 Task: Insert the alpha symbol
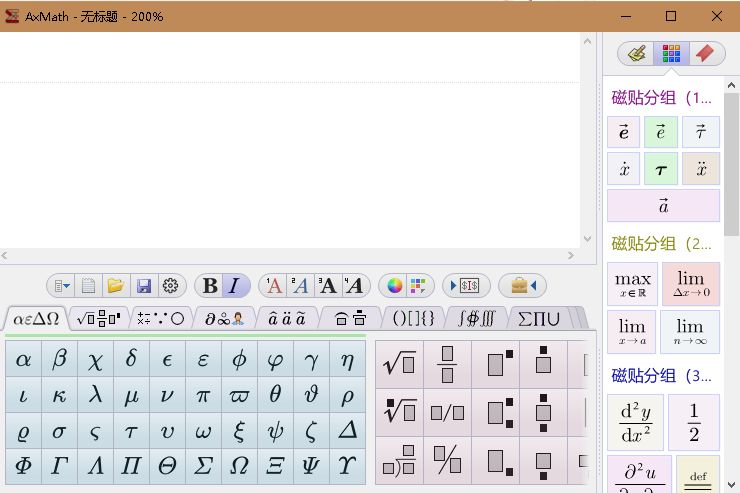click(23, 360)
